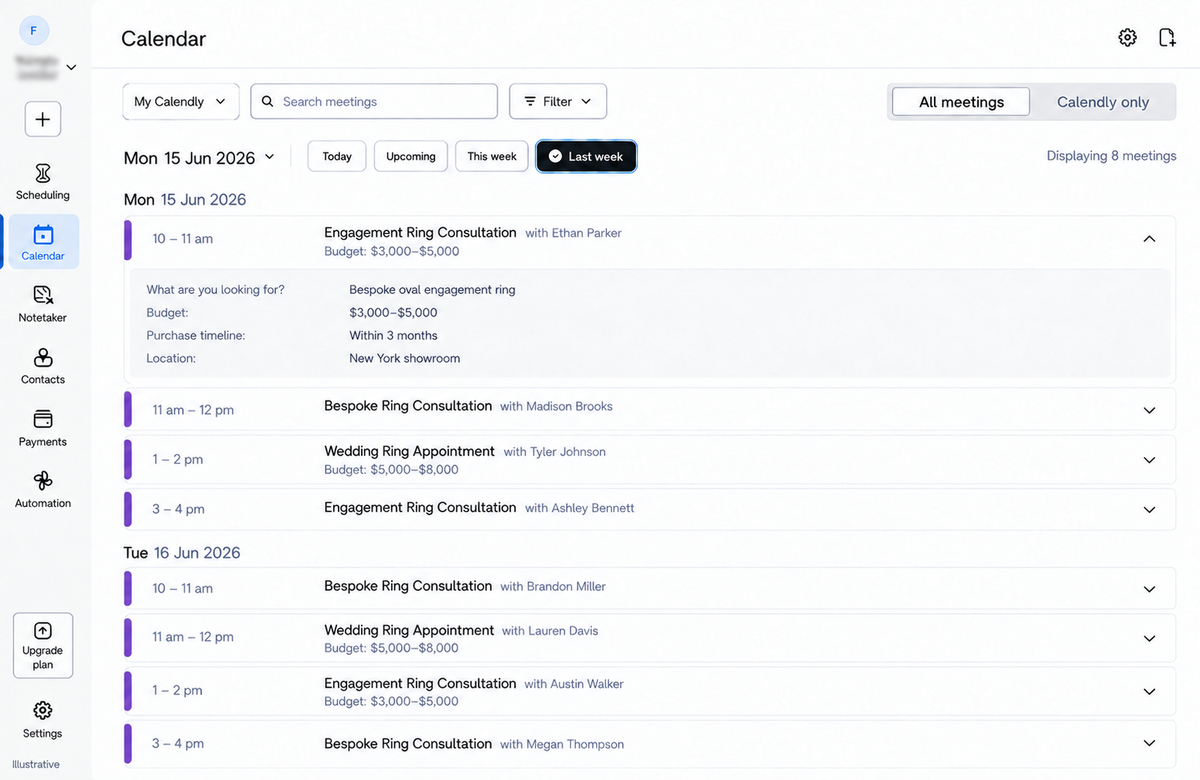Click the Upgrade plan arrow button
1200x780 pixels.
click(43, 645)
